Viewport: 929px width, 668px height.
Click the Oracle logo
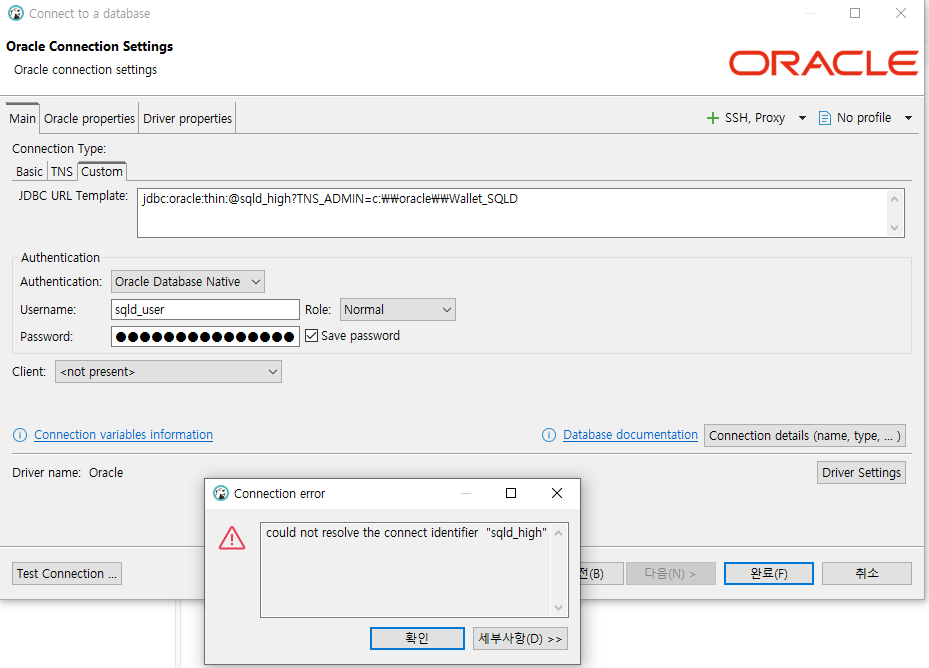tap(824, 63)
